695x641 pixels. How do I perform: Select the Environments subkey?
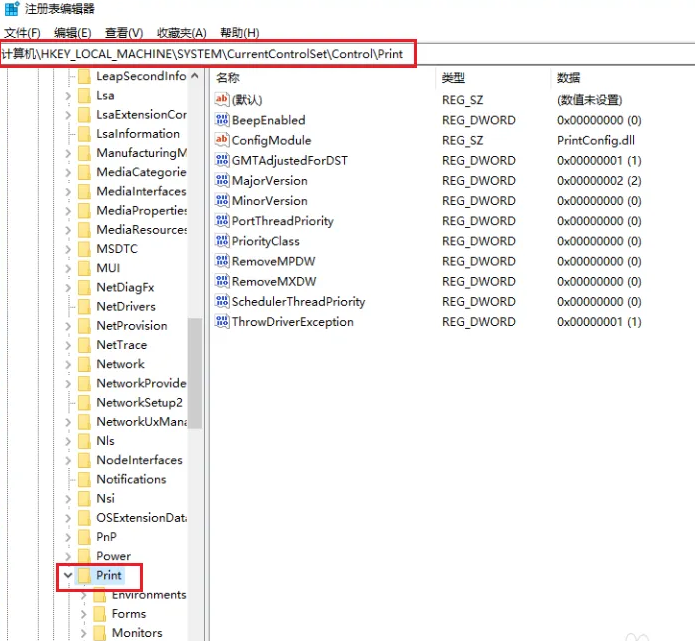(149, 594)
